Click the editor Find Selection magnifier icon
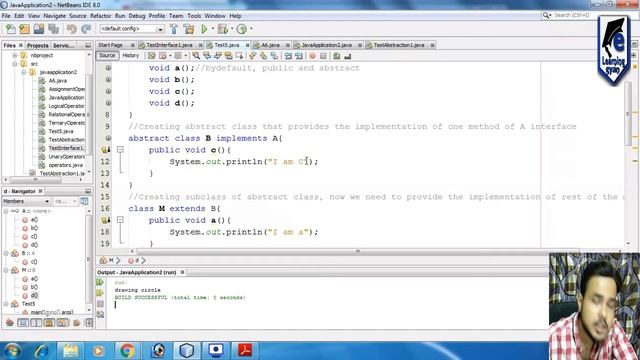The image size is (640, 360). coord(196,56)
